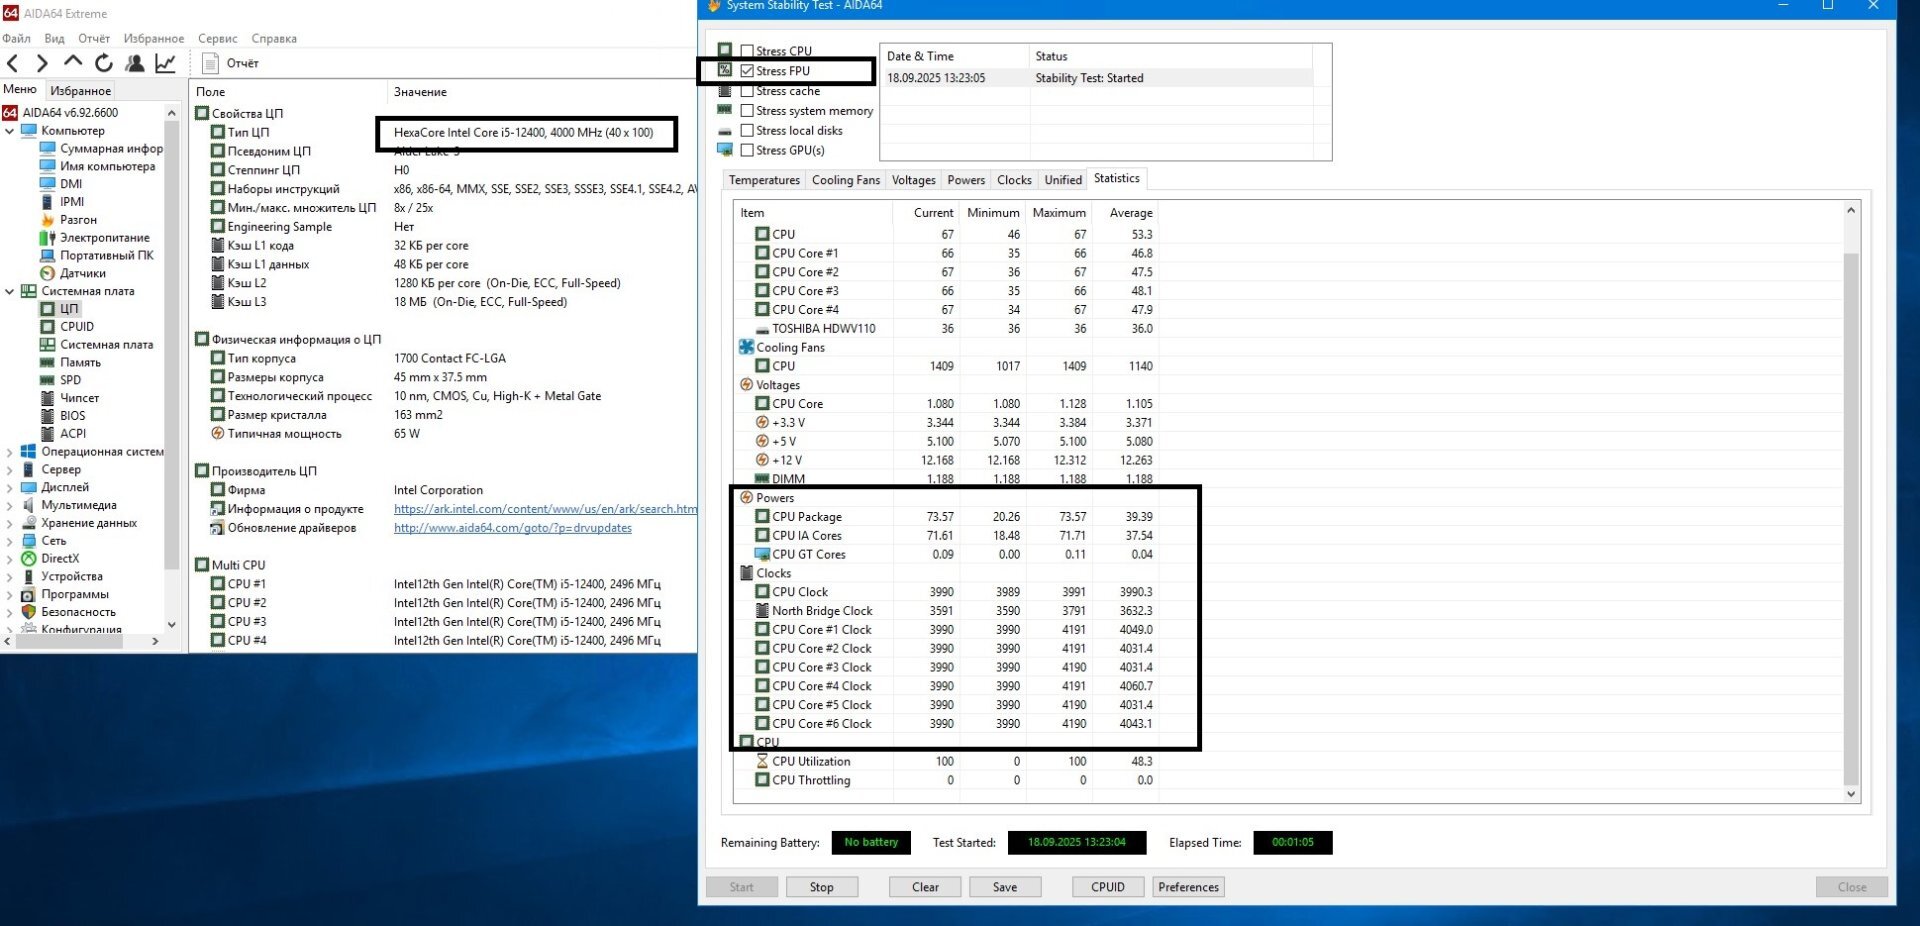
Task: Click the CPUID button
Action: (x=1108, y=887)
